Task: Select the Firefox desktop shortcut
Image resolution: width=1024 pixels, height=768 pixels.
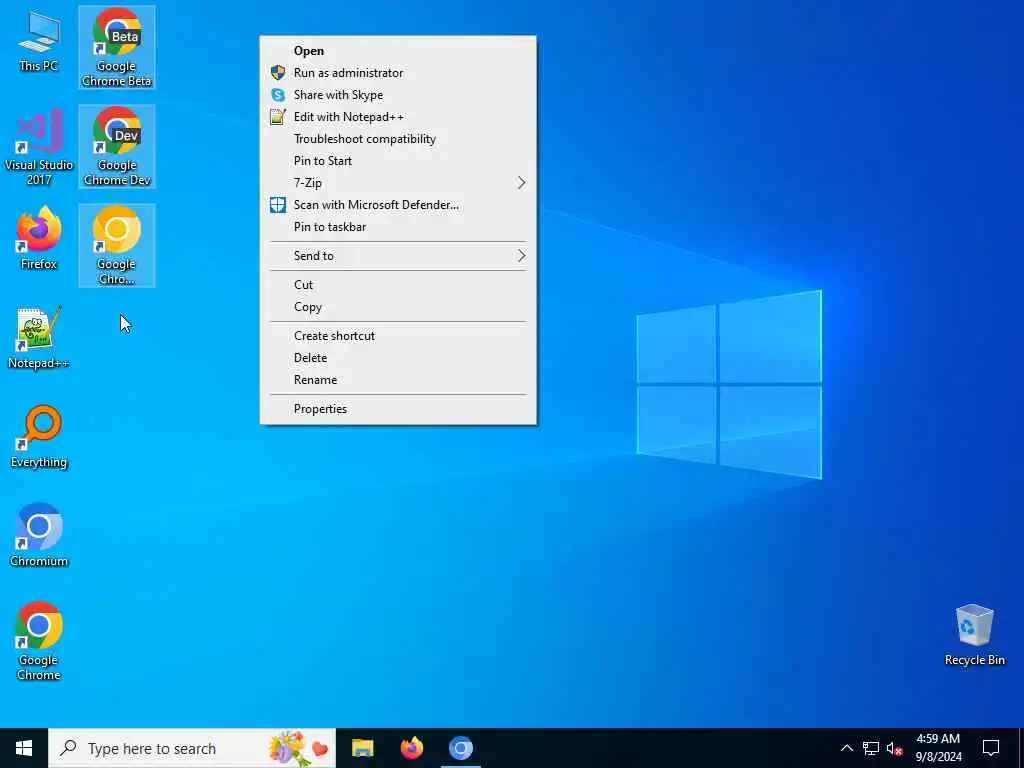Action: point(39,239)
